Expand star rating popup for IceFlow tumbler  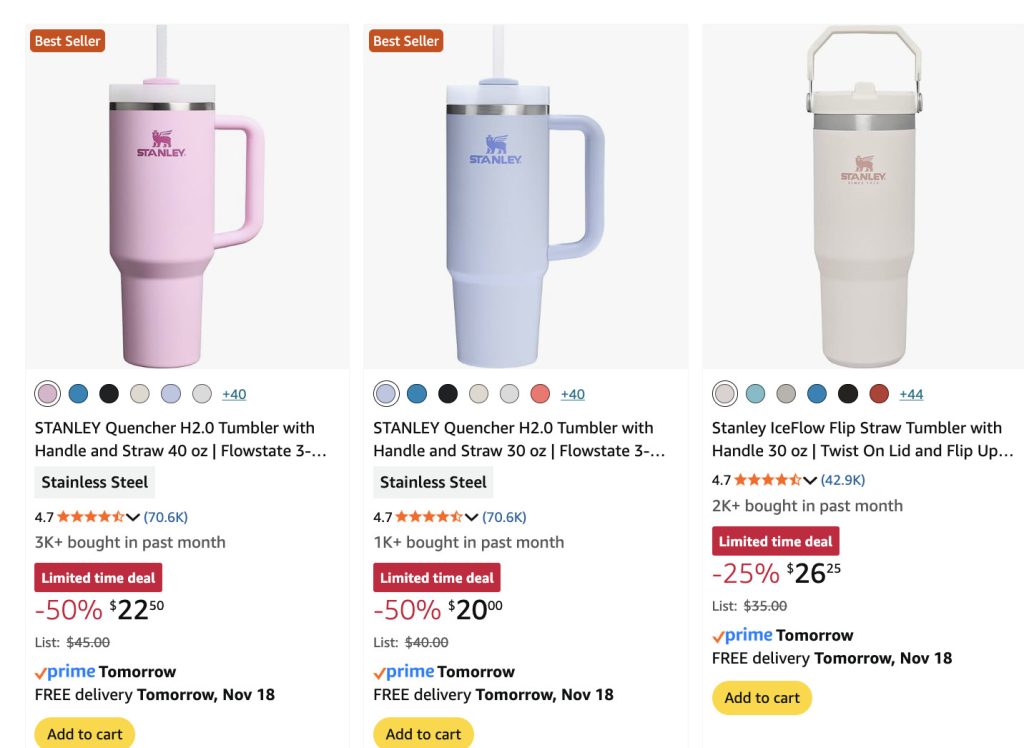tap(810, 480)
